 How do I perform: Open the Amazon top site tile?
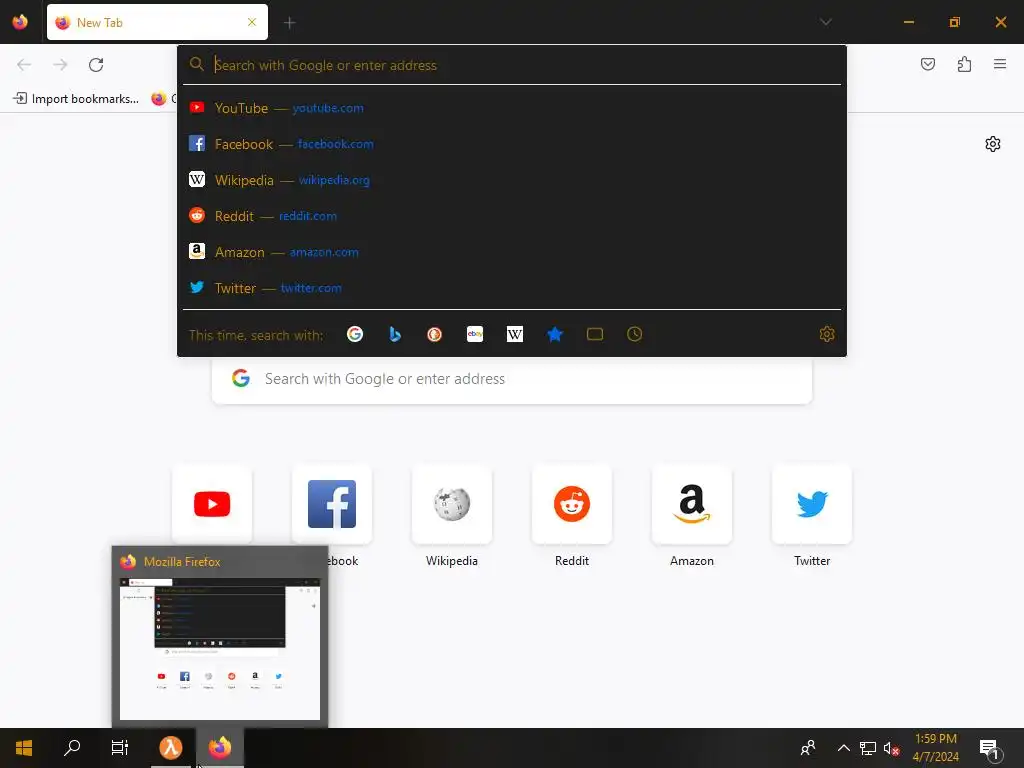692,504
